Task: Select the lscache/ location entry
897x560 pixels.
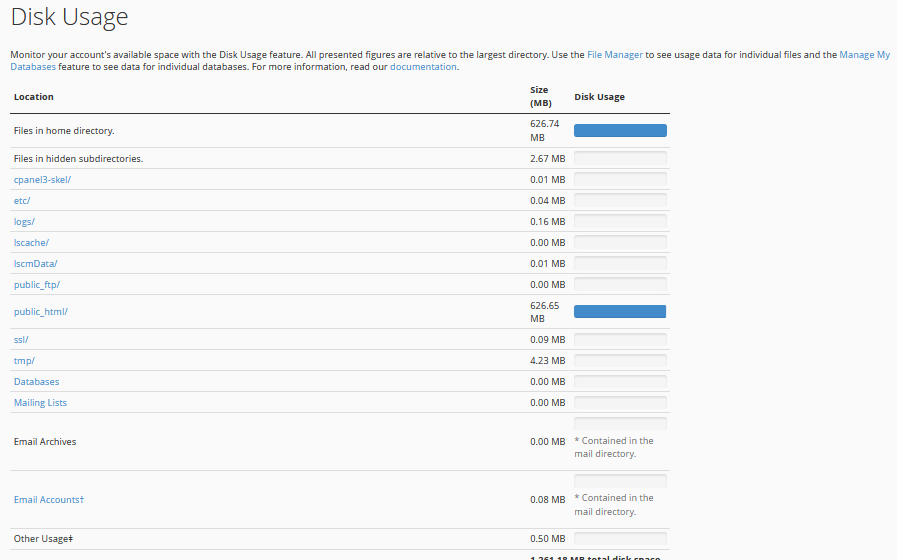Action: tap(31, 243)
